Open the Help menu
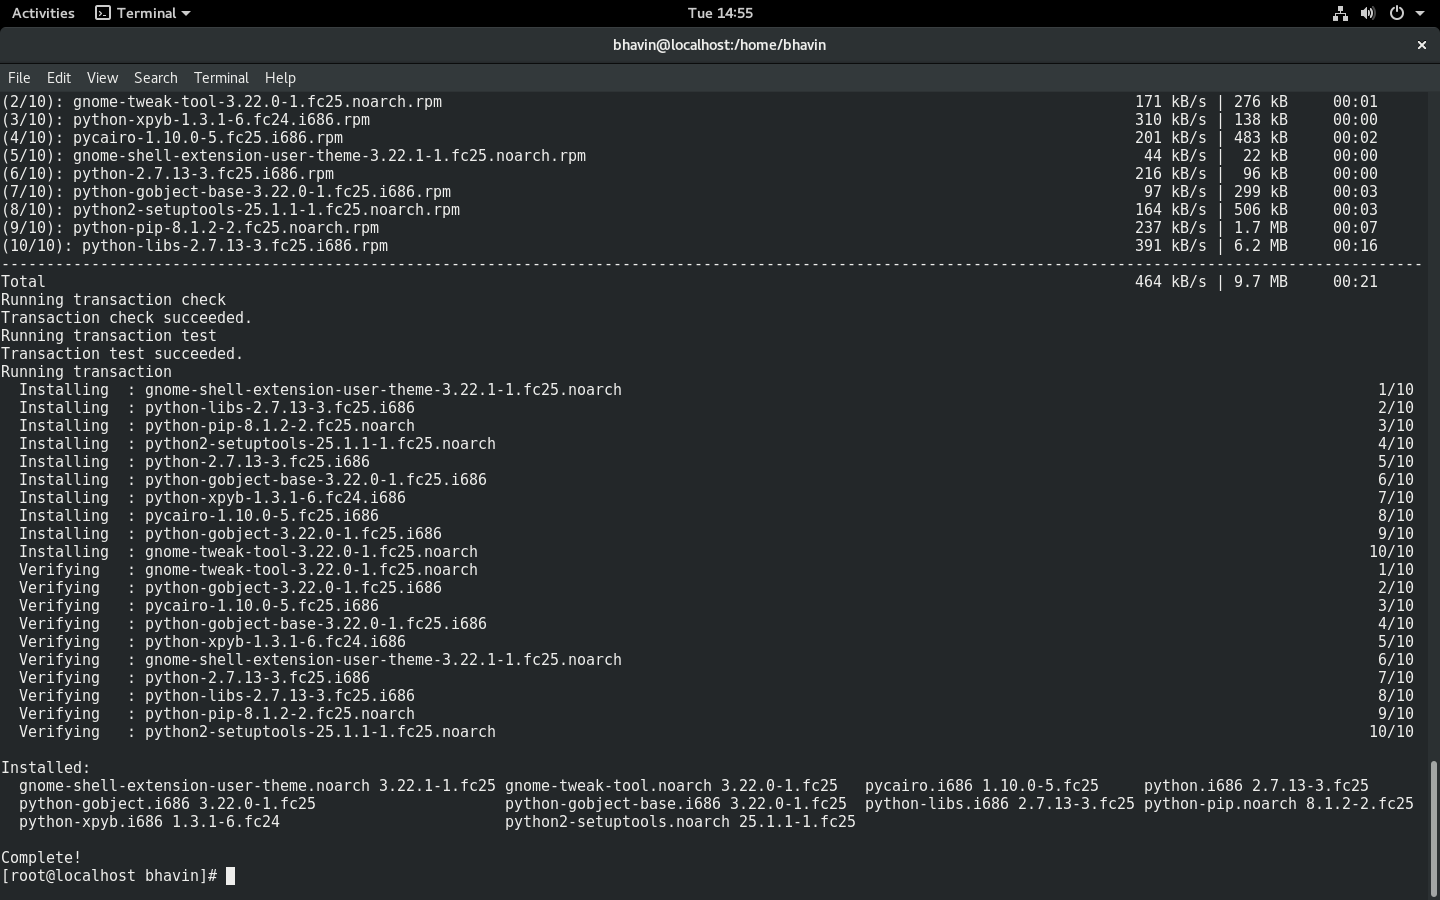Image resolution: width=1440 pixels, height=900 pixels. (280, 77)
